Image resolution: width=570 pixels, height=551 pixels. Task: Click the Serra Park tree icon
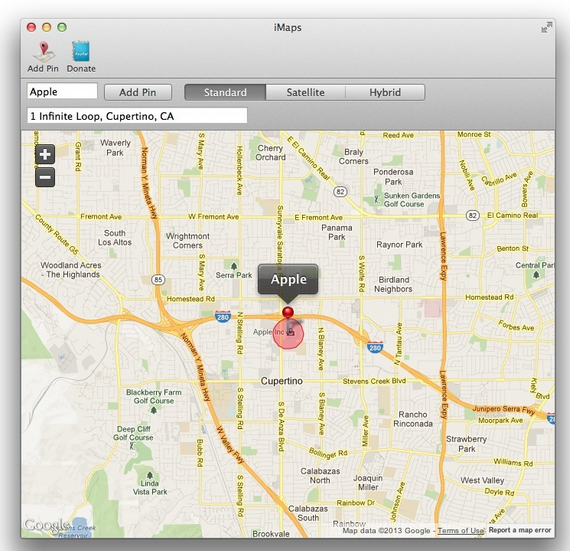pos(234,266)
